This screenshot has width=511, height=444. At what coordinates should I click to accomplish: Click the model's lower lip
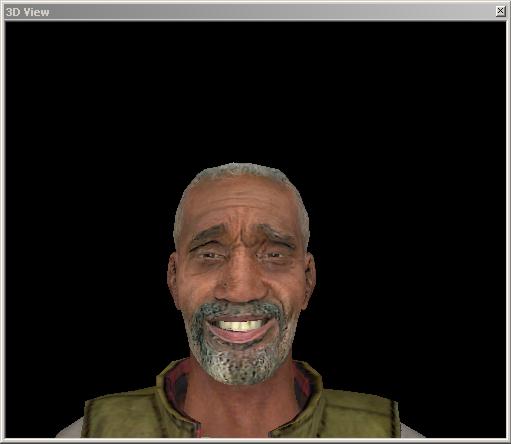click(x=239, y=336)
